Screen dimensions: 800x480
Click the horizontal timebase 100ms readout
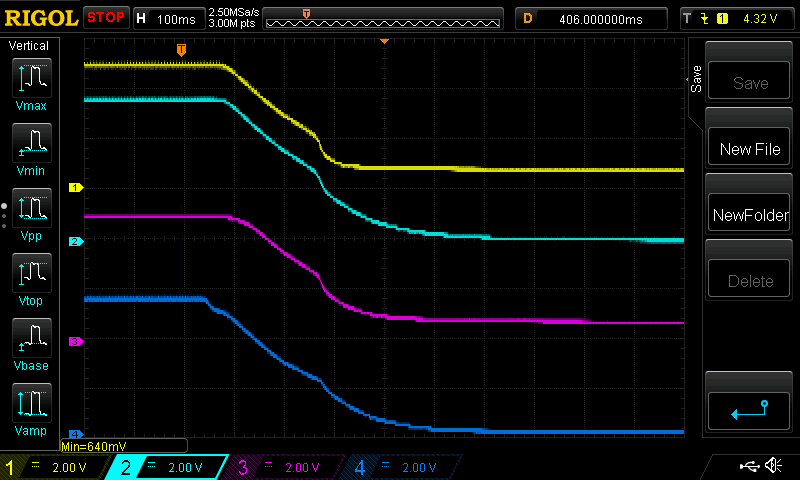pyautogui.click(x=176, y=19)
